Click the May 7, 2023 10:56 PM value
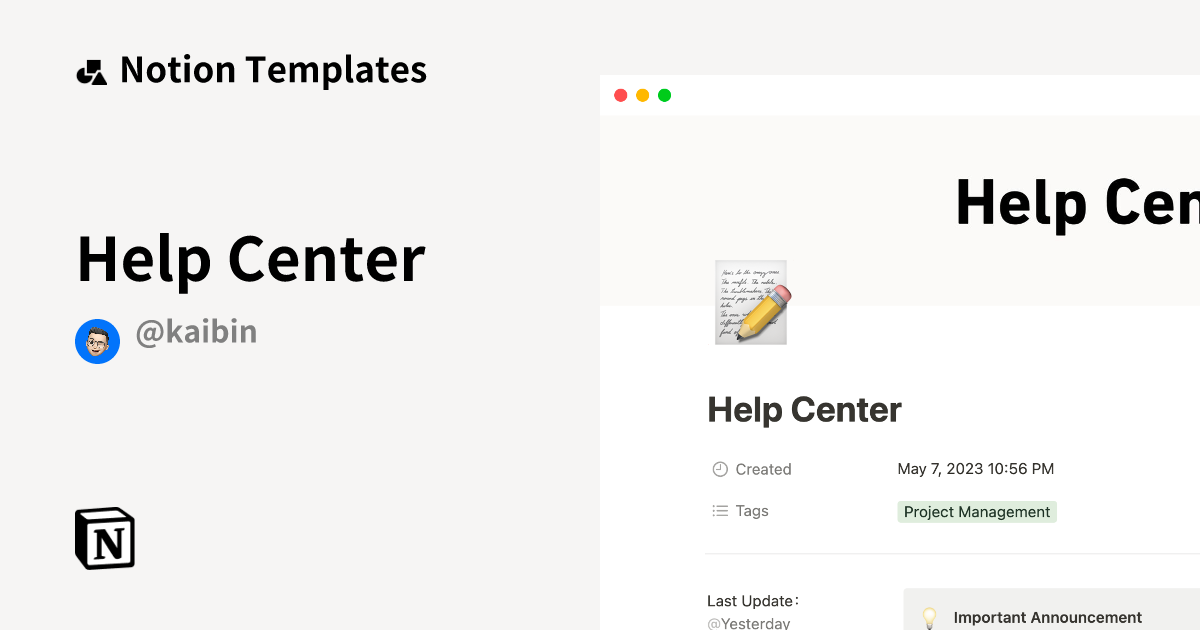This screenshot has width=1200, height=630. click(975, 469)
